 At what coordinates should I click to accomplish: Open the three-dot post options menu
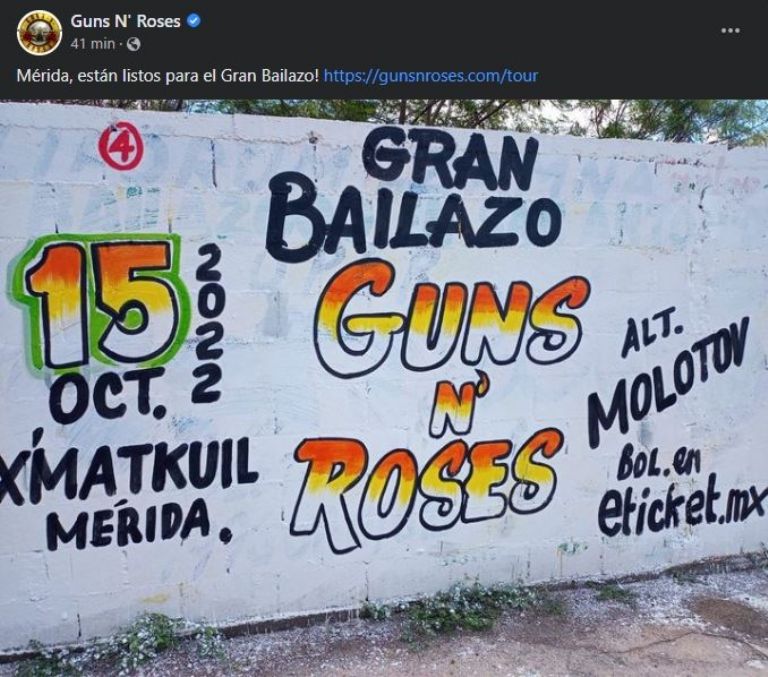click(x=730, y=30)
